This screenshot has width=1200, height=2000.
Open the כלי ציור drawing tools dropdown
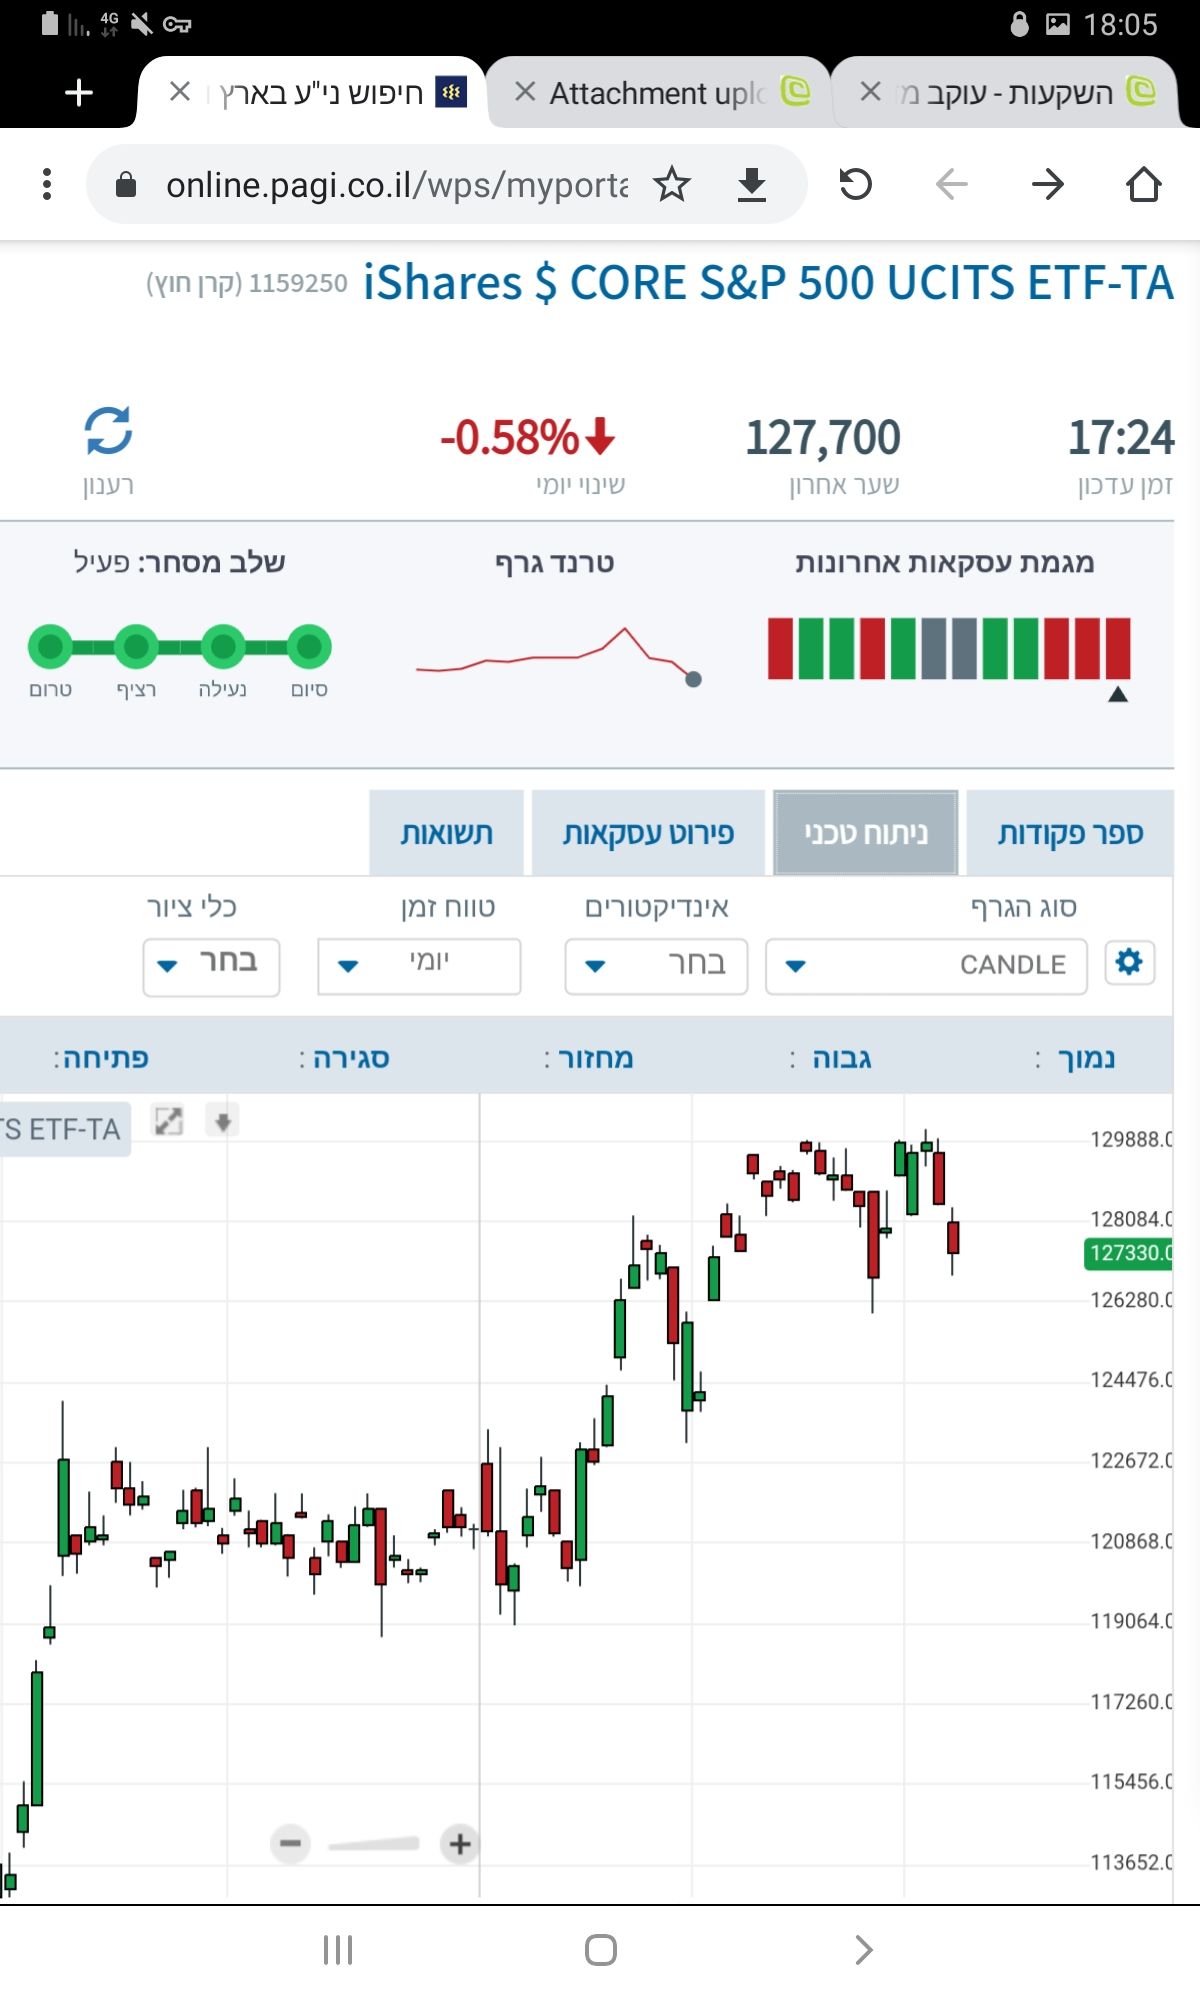[211, 965]
